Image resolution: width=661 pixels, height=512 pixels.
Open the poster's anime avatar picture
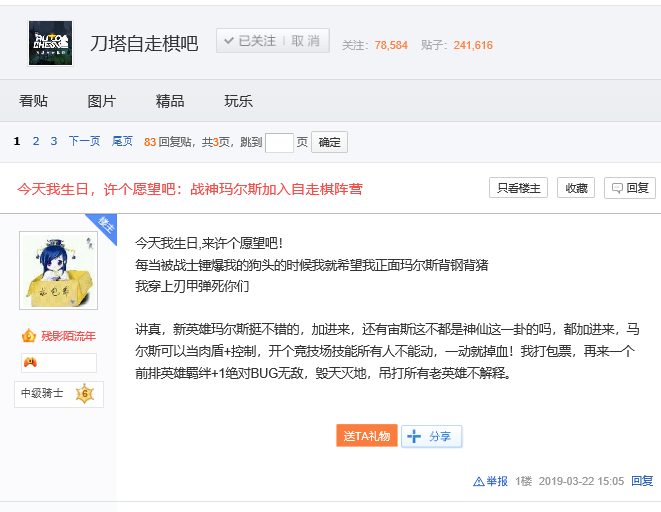(59, 271)
